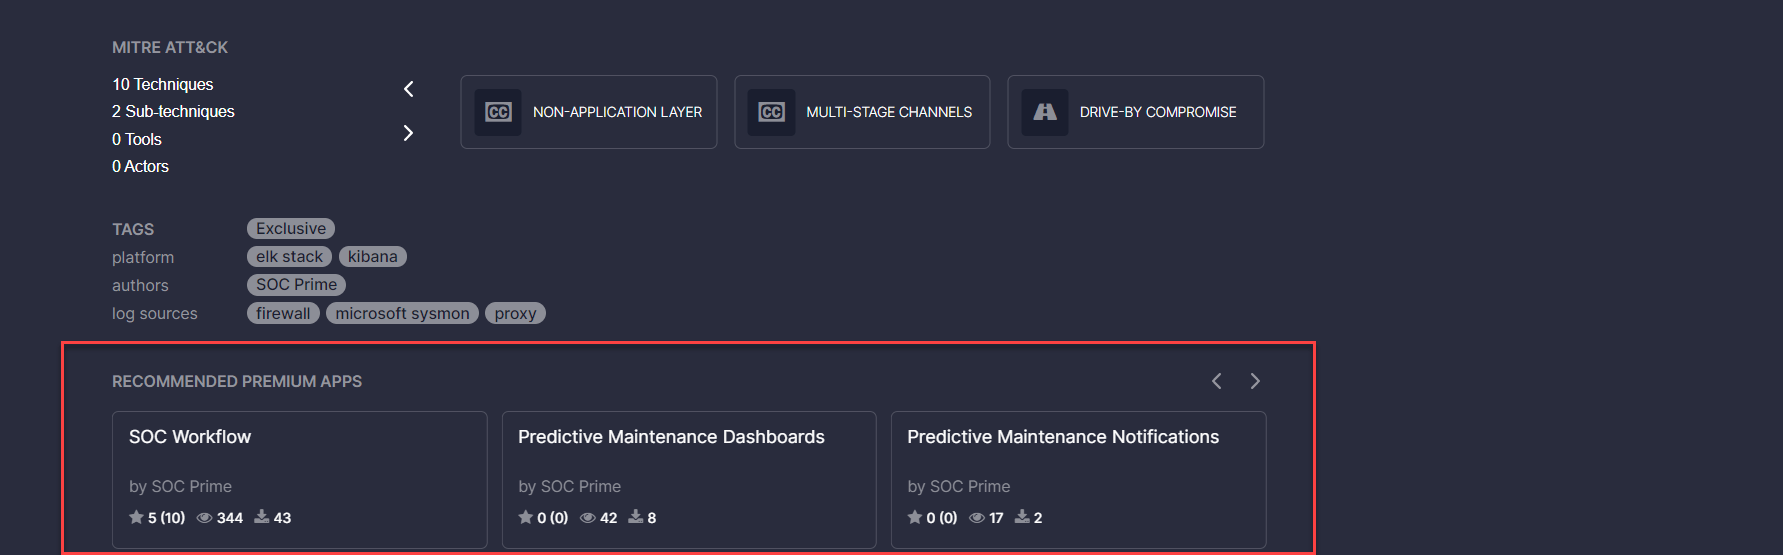Open Predictive Maintenance Dashboards app title
The height and width of the screenshot is (555, 1783).
(671, 437)
